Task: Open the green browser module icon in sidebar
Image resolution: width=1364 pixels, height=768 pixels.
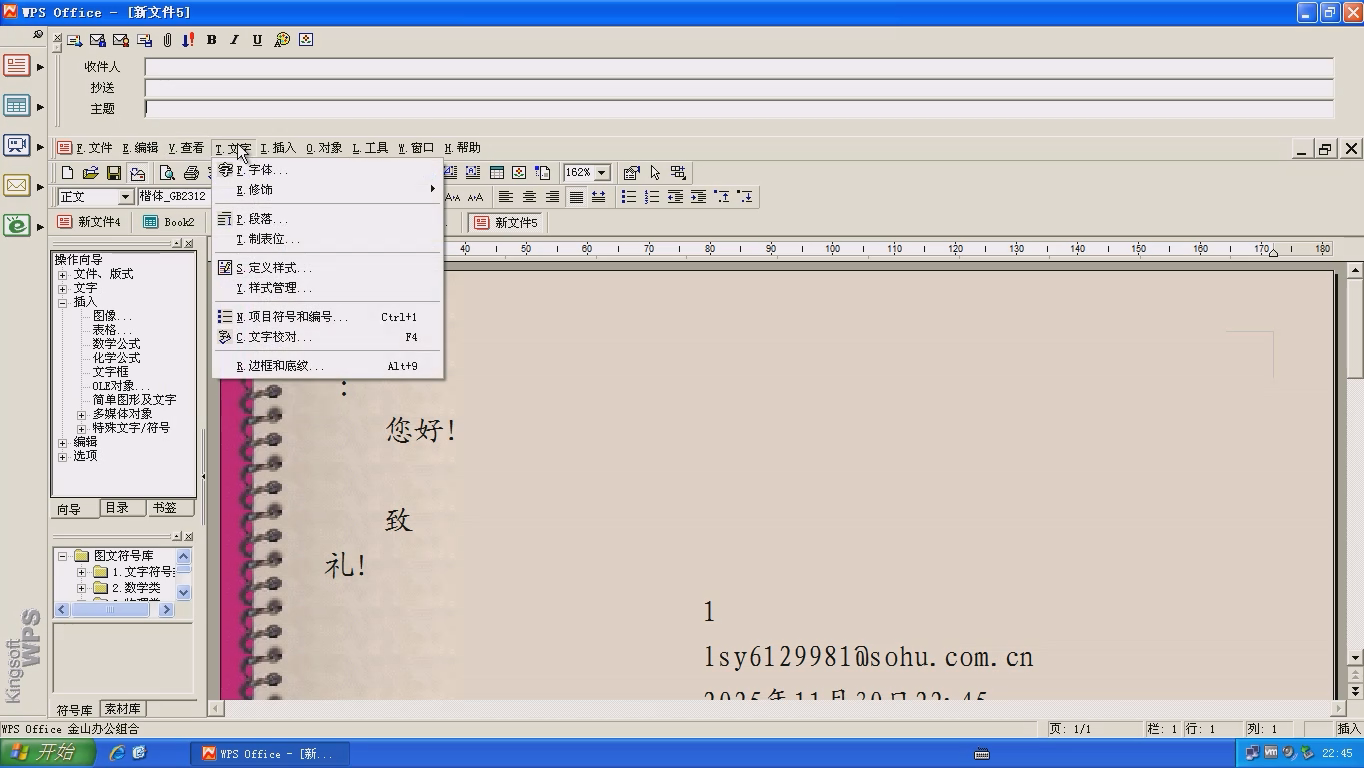Action: (17, 226)
